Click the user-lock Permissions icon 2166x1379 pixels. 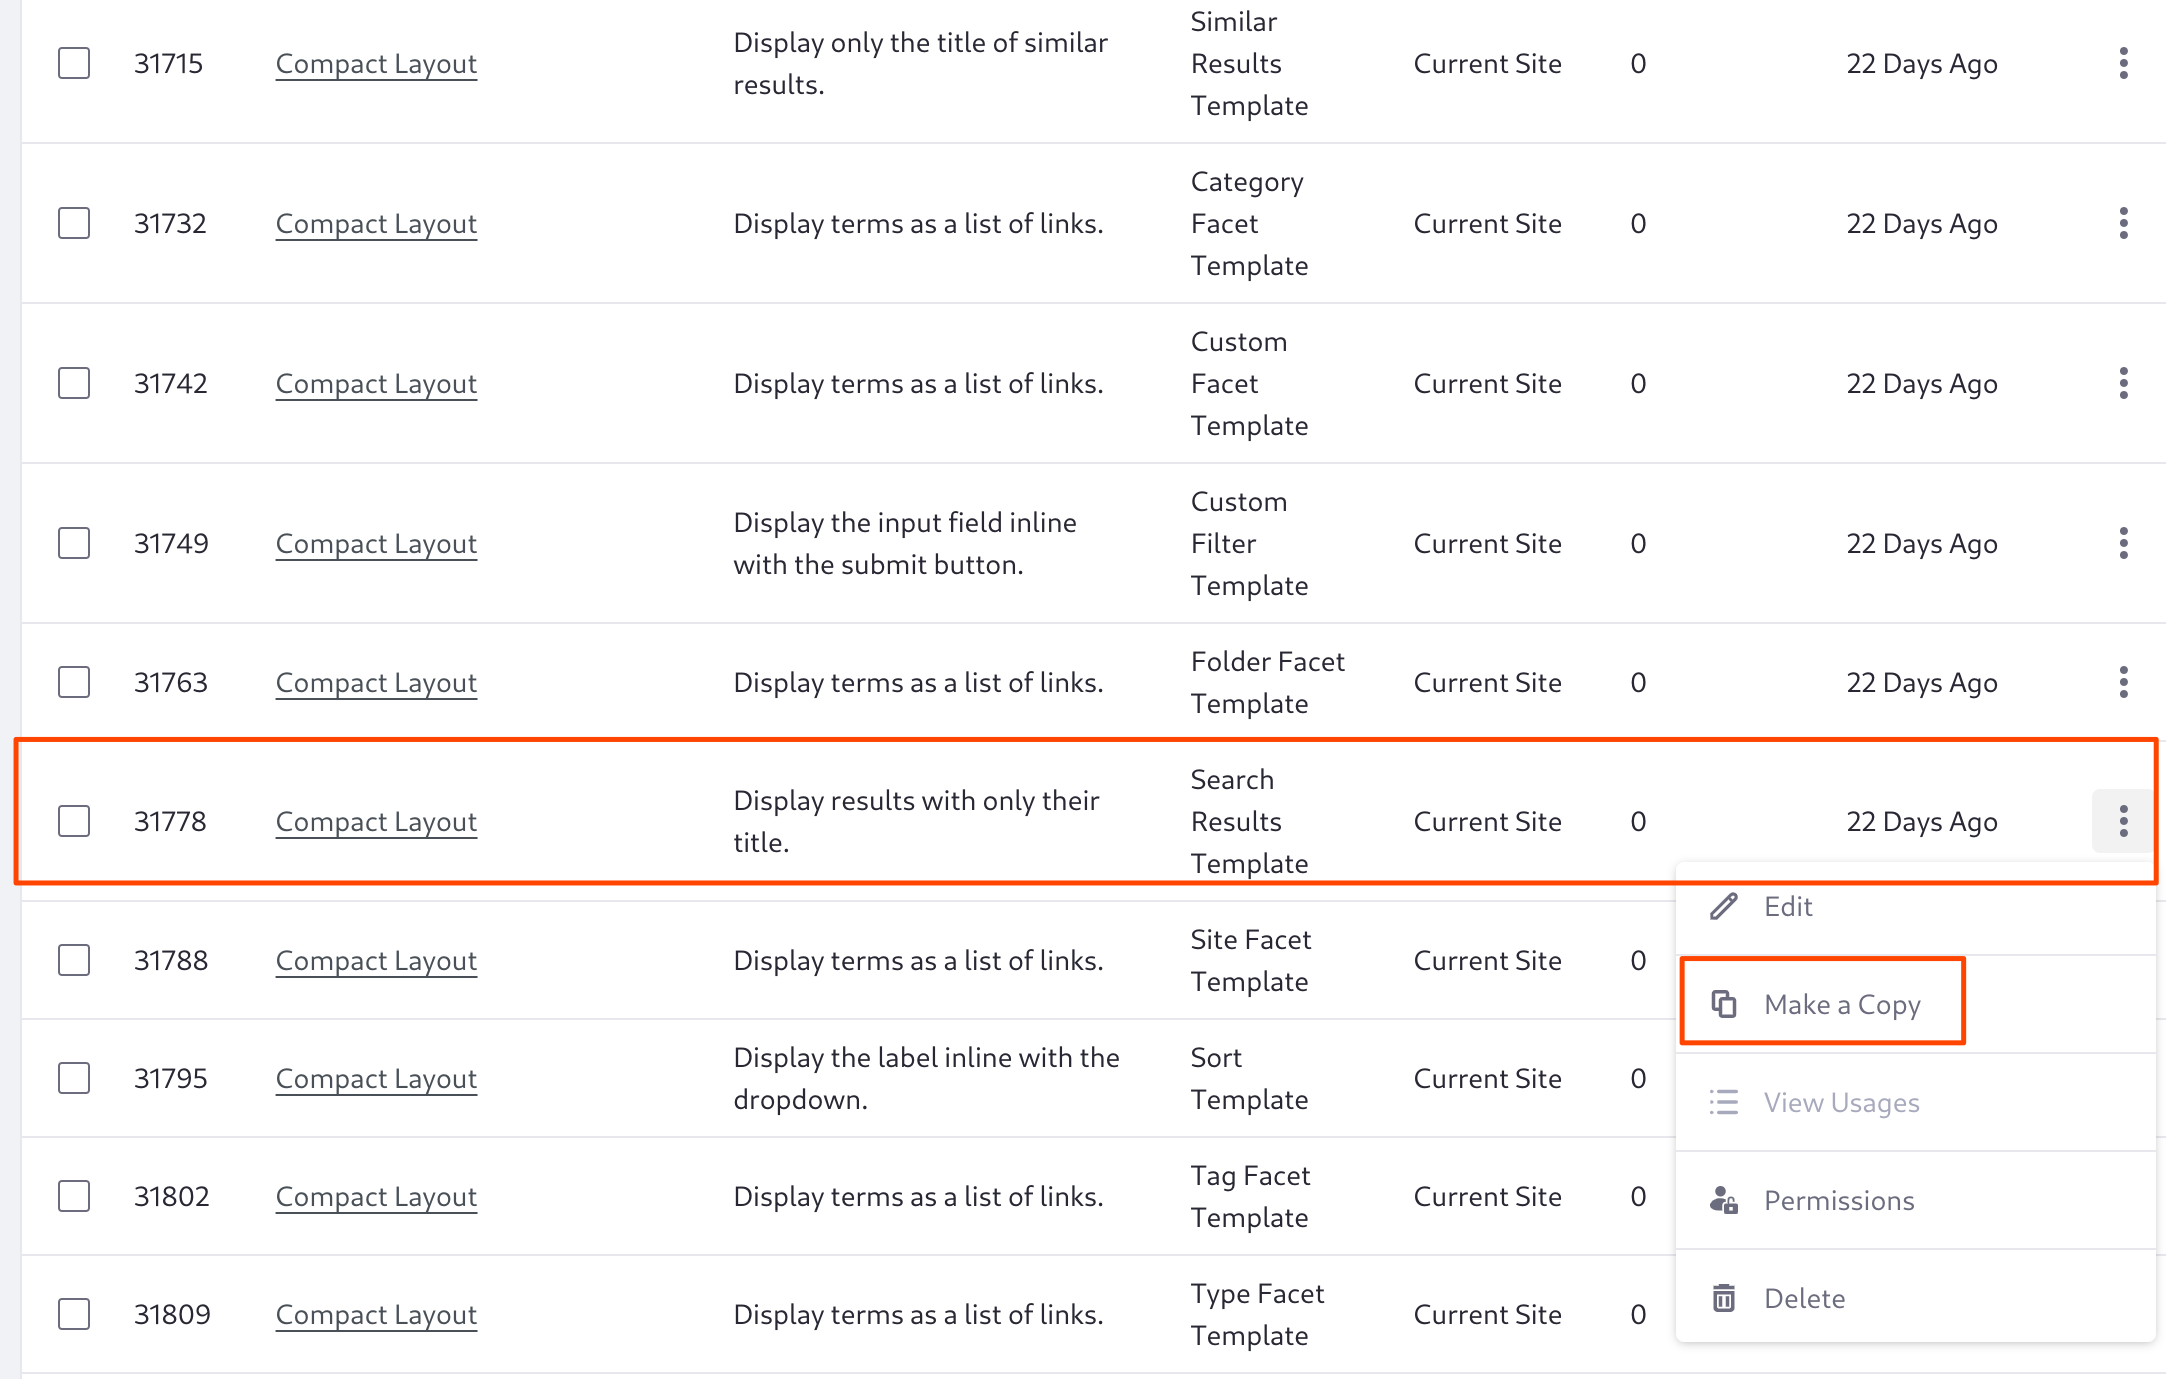click(1724, 1200)
